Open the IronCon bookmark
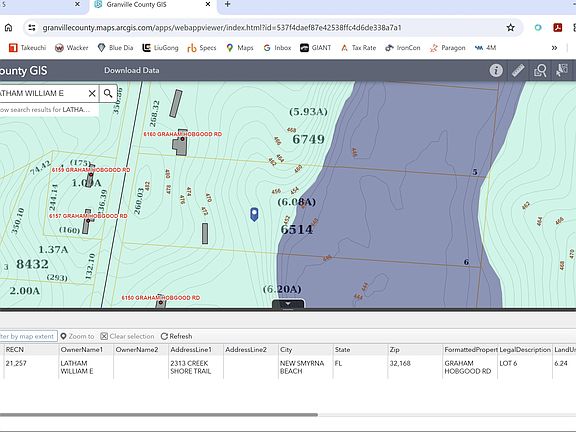The width and height of the screenshot is (576, 432). pyautogui.click(x=403, y=48)
